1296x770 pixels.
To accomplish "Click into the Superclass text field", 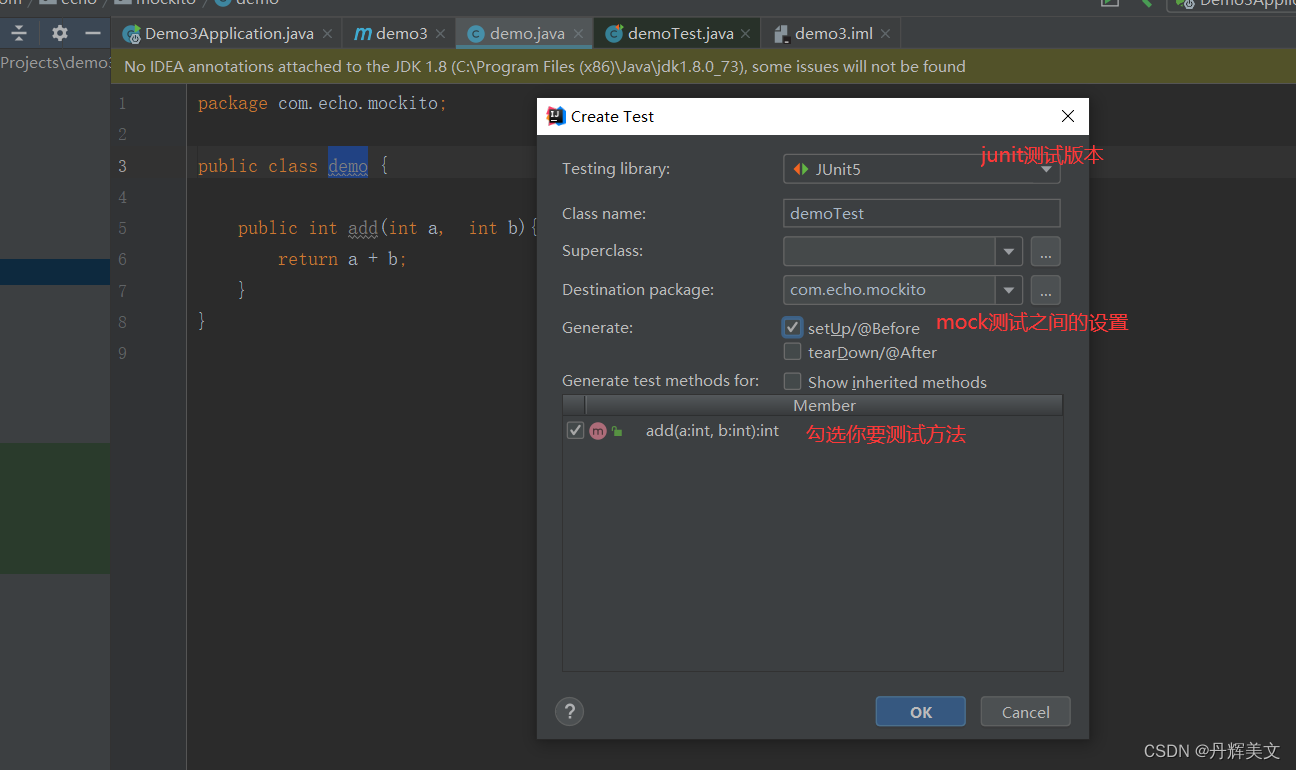I will click(889, 251).
